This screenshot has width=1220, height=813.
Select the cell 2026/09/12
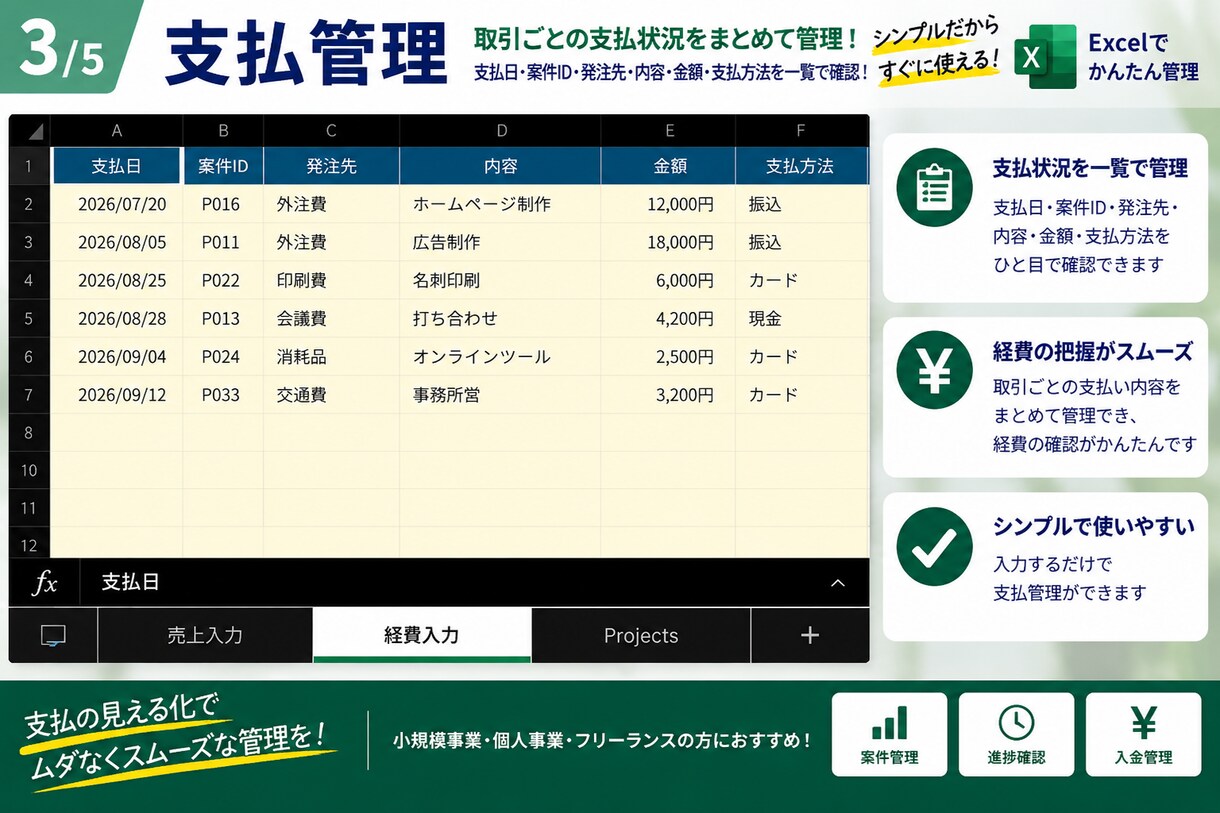coord(117,394)
